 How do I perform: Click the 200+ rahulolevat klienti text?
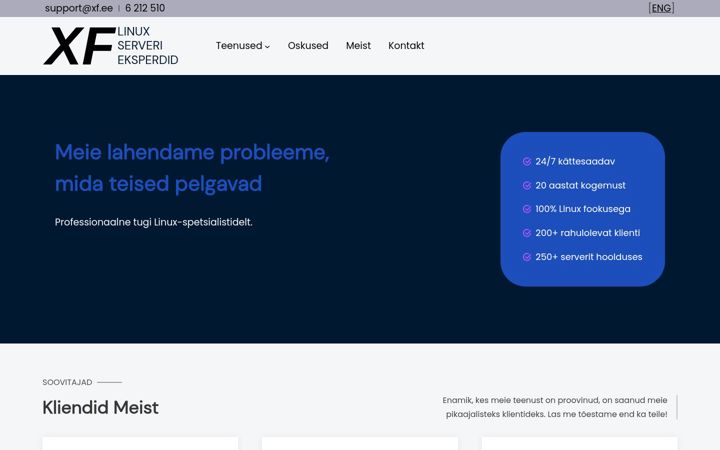(588, 233)
